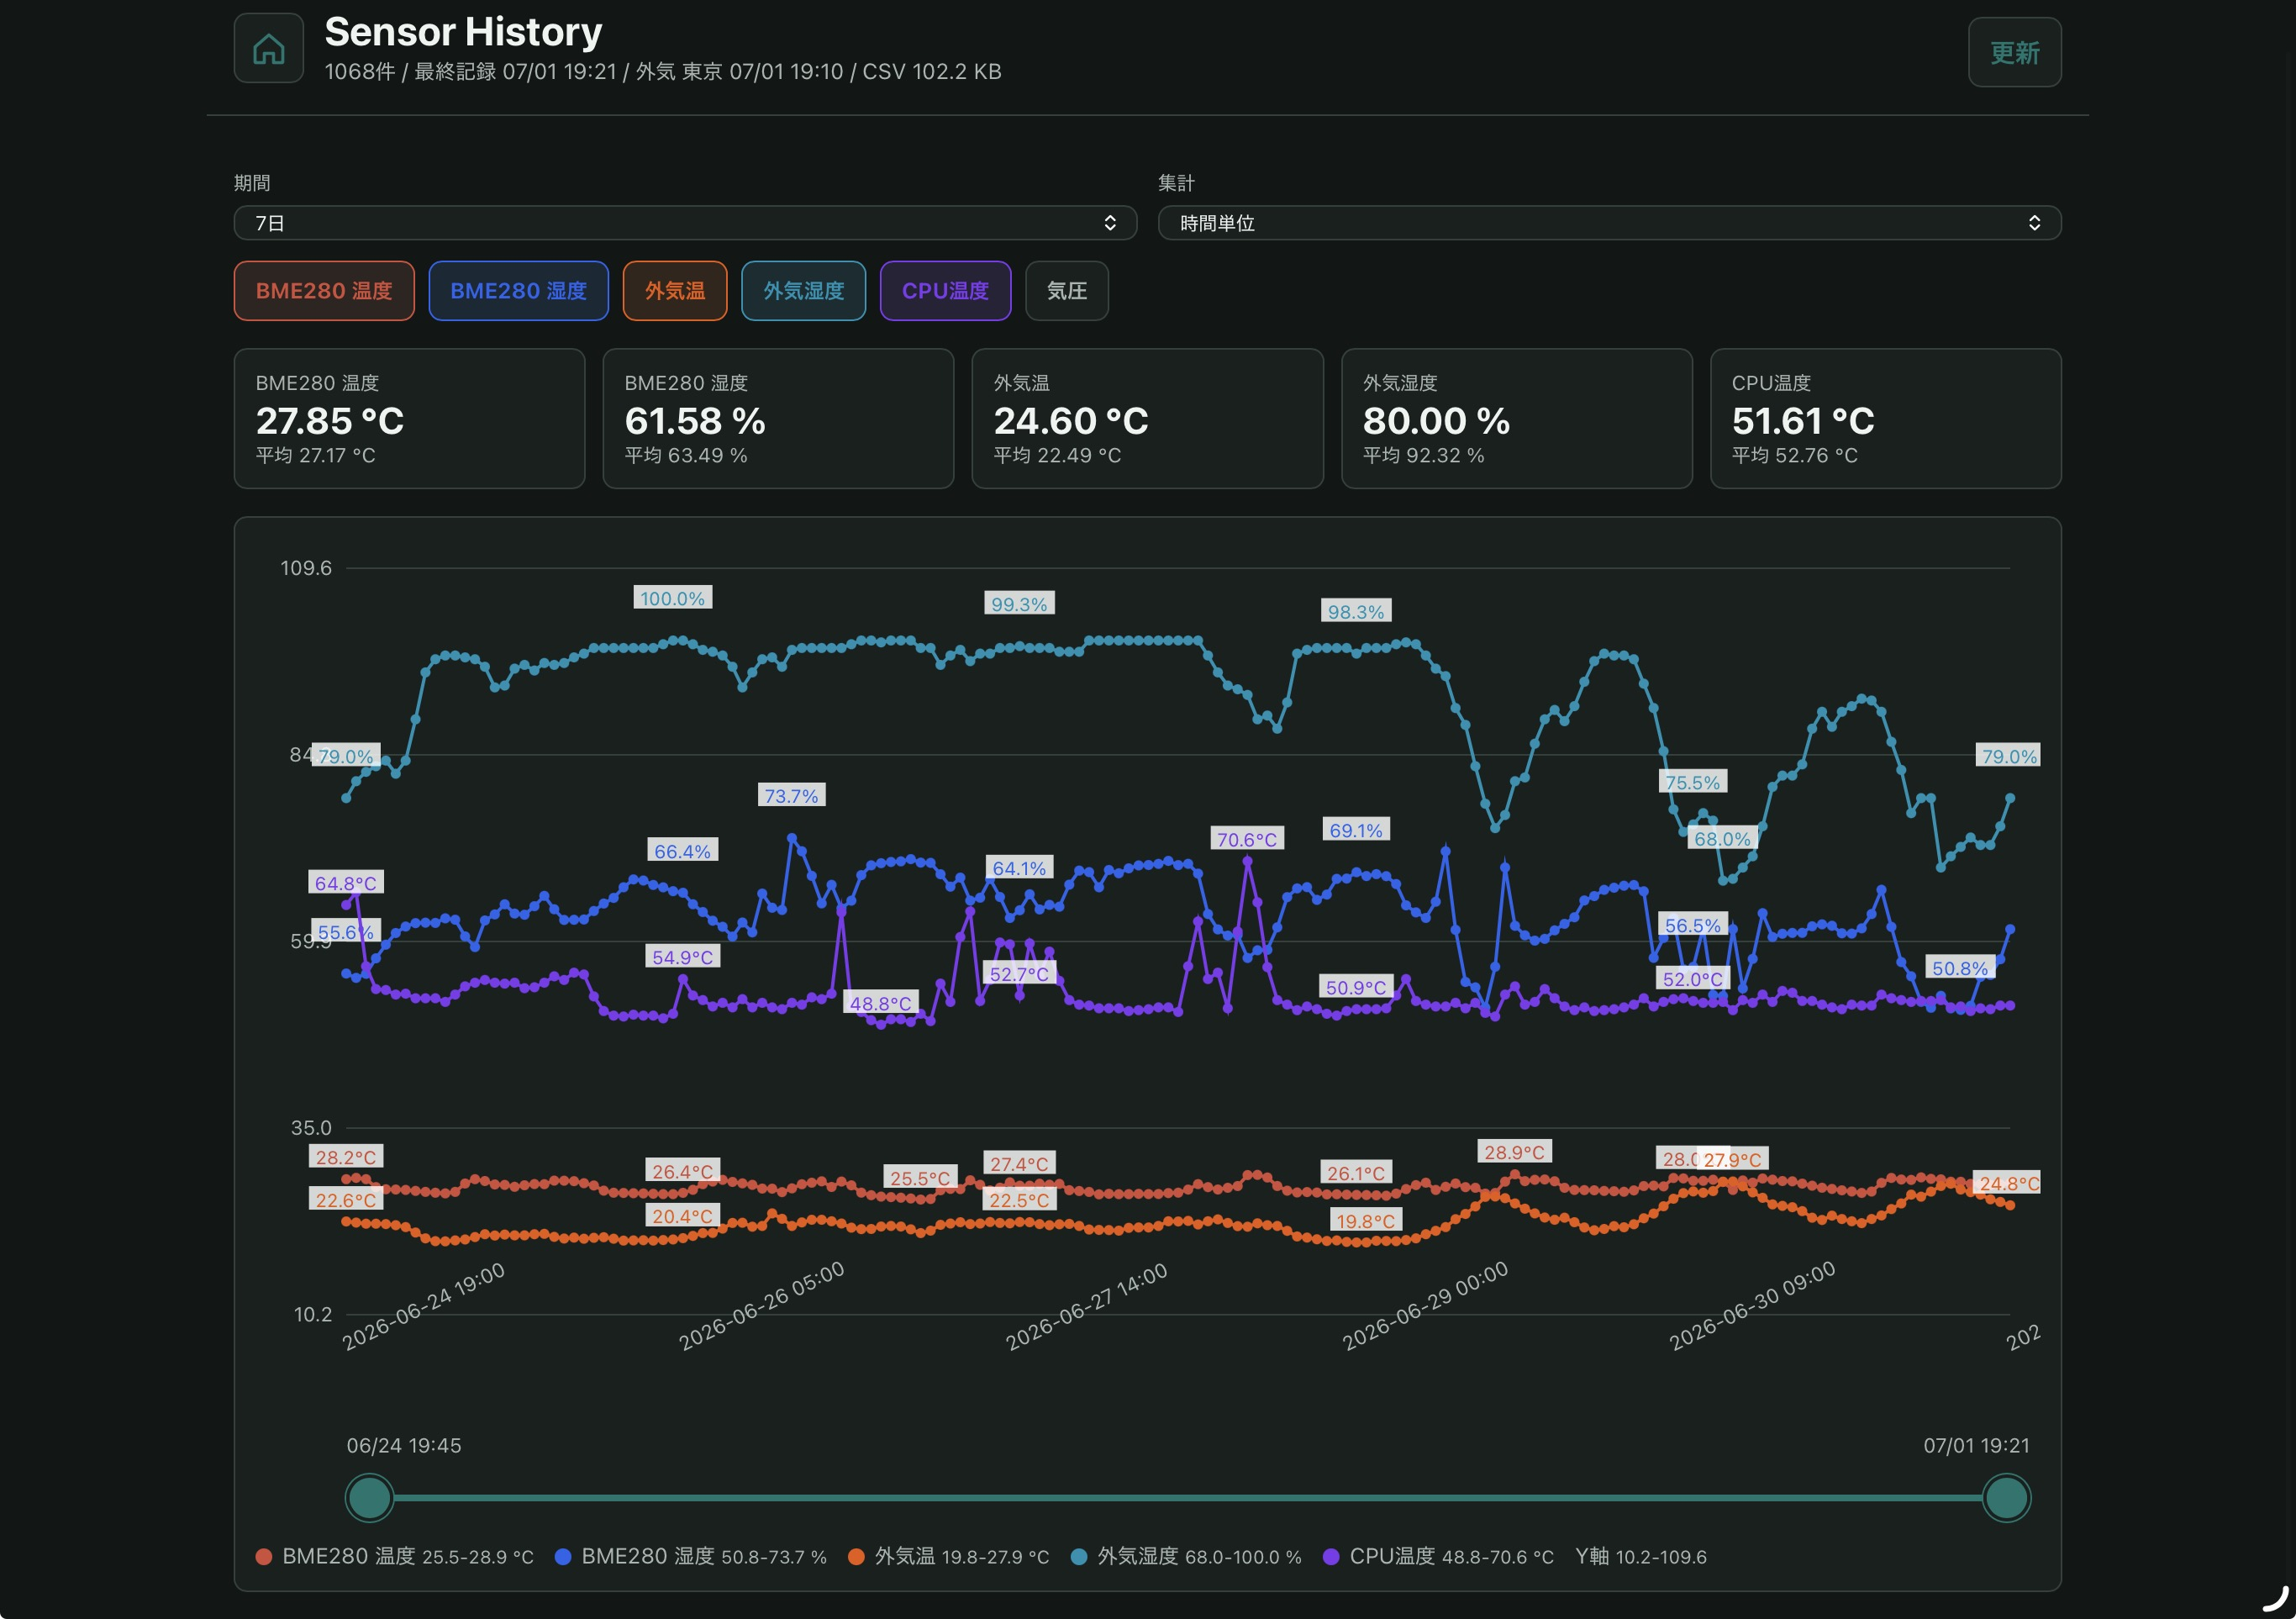Click the red BME280 温度 legend dot

pyautogui.click(x=264, y=1557)
